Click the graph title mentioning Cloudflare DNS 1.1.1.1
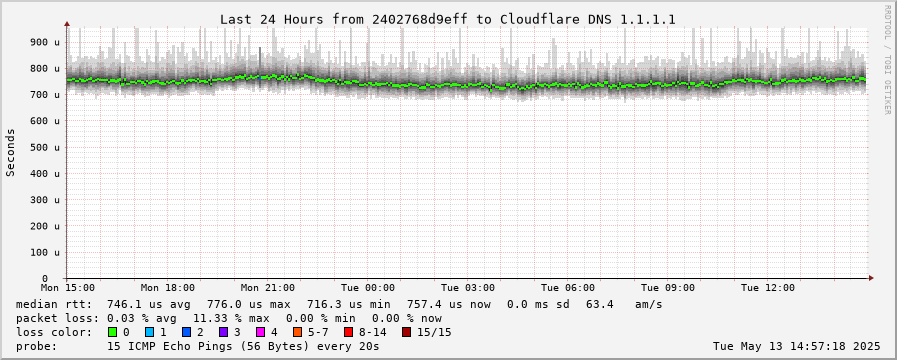 tap(448, 19)
